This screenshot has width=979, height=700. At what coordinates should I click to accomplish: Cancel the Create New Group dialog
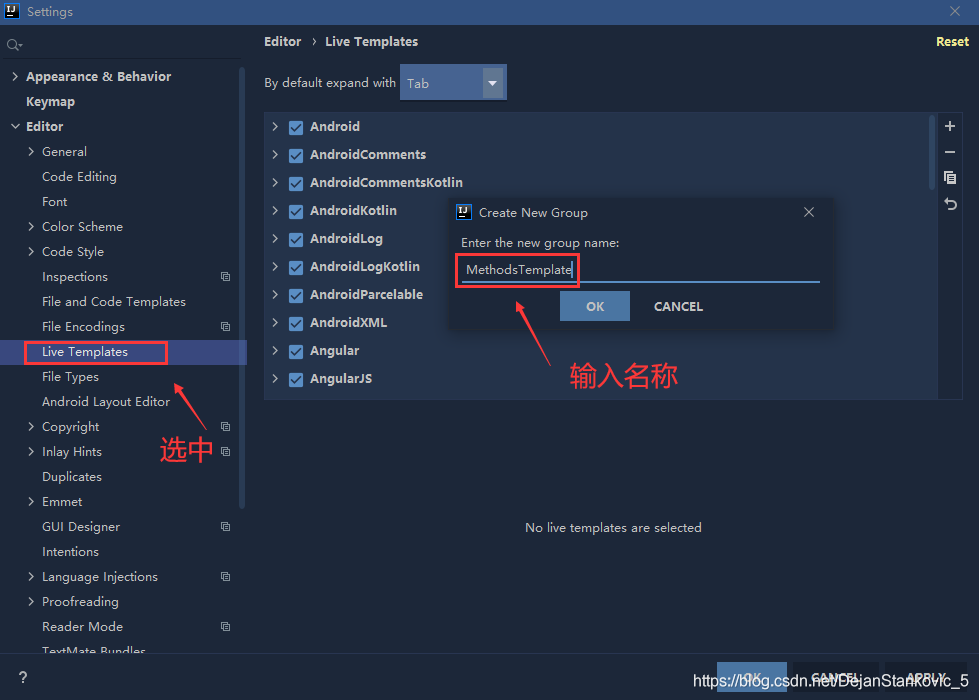point(678,306)
